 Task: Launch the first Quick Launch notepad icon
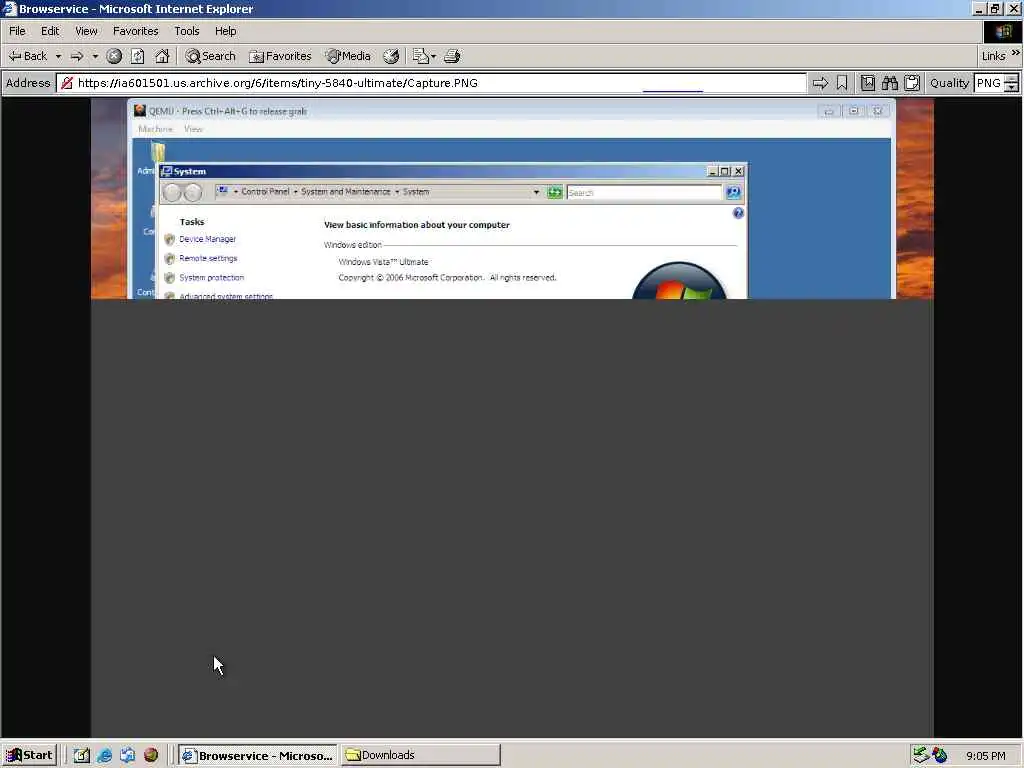pyautogui.click(x=81, y=755)
